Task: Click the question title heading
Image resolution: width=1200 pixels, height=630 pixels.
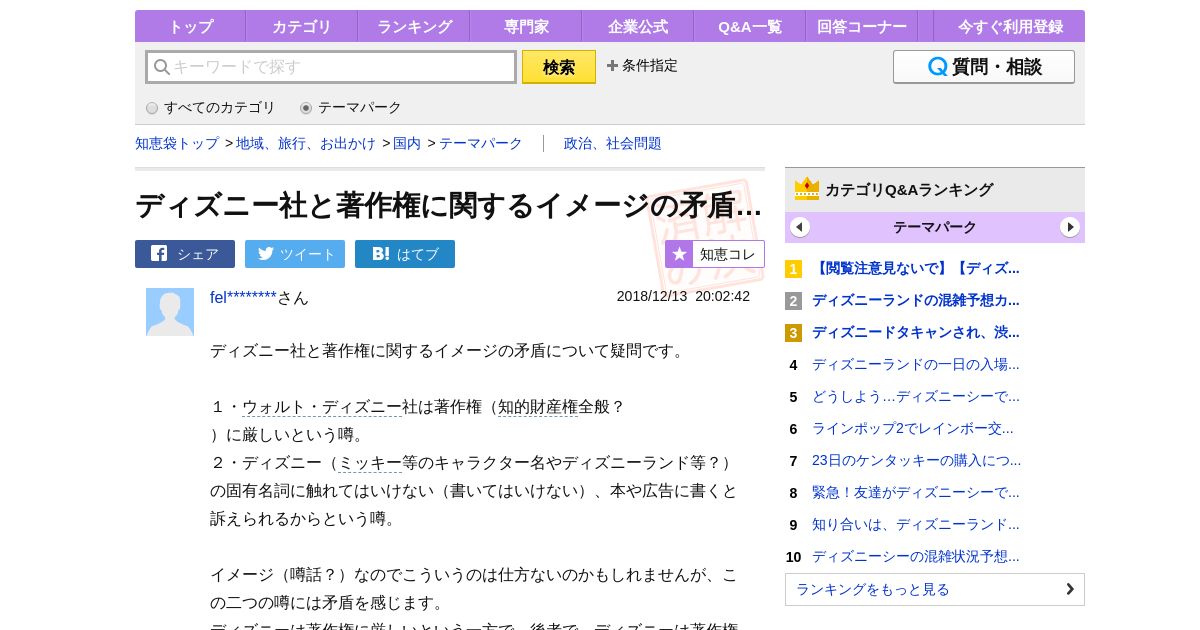Action: point(449,205)
